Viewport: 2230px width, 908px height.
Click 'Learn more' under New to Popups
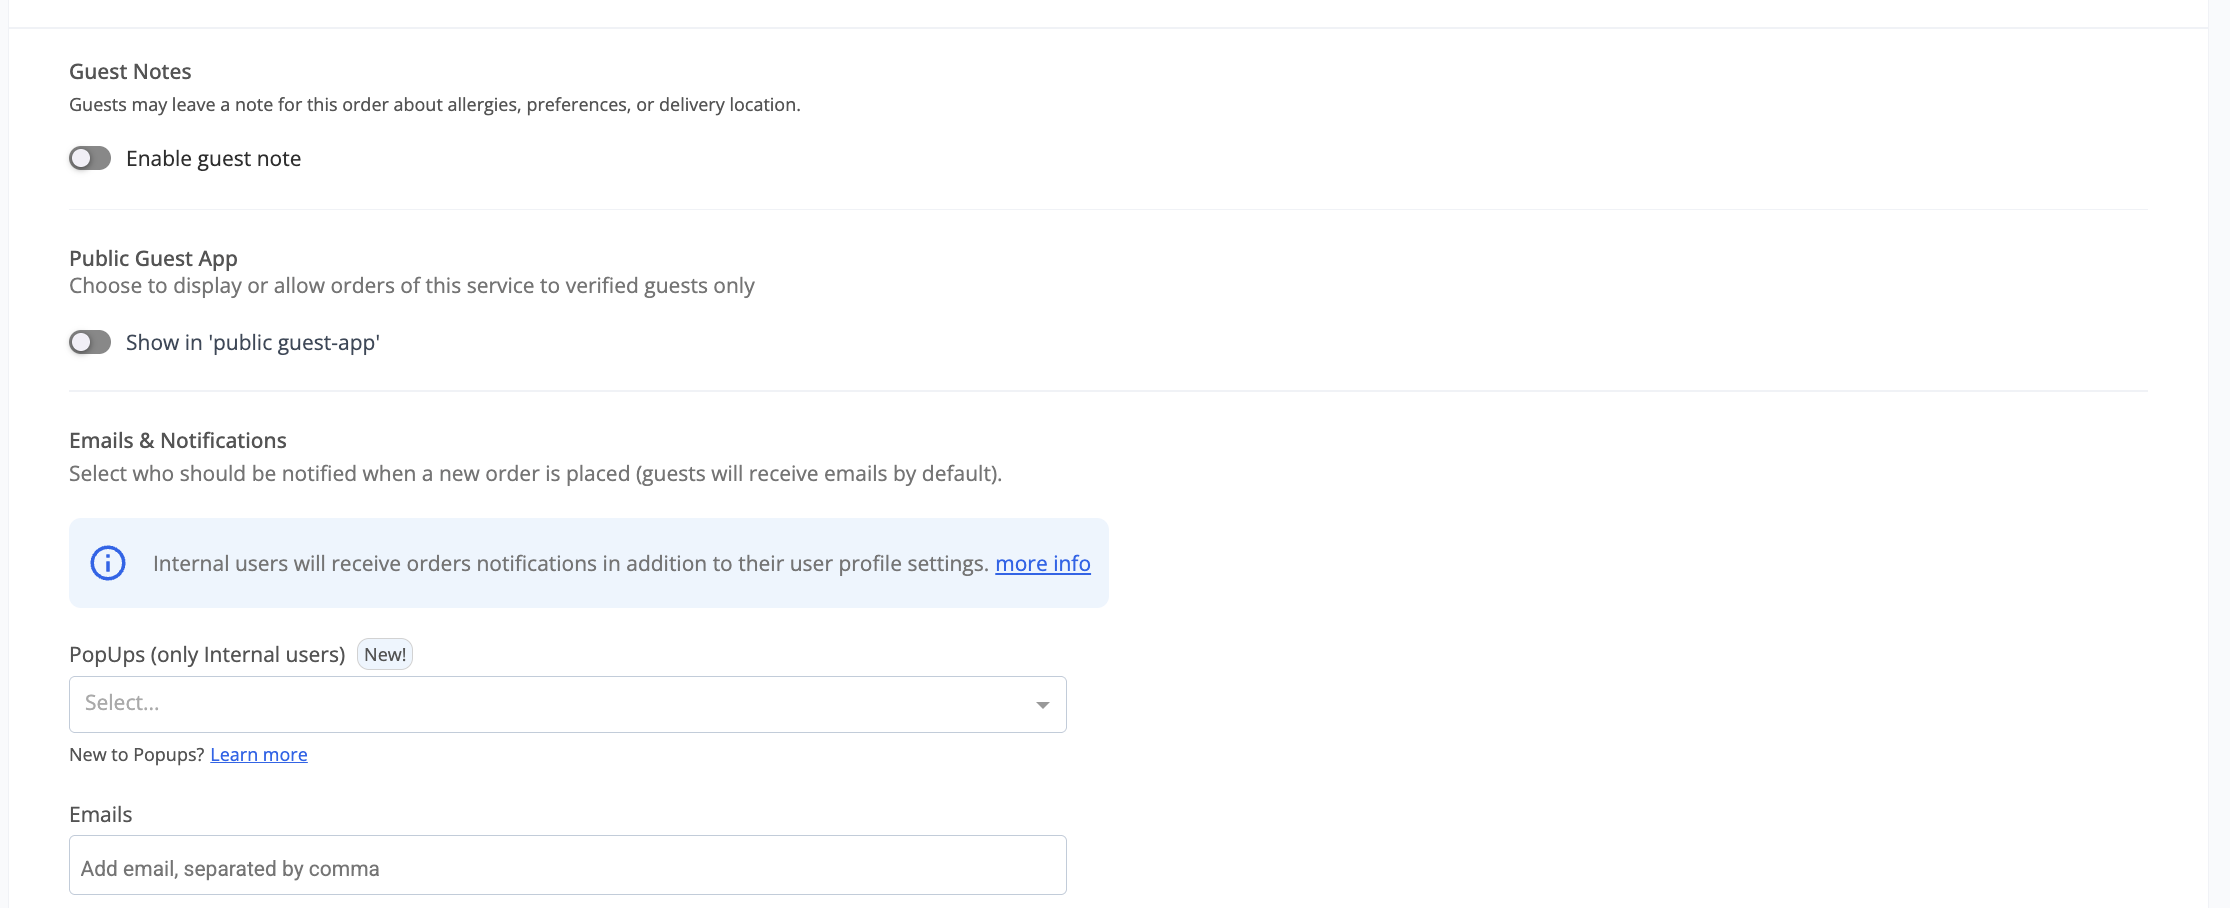pyautogui.click(x=258, y=753)
